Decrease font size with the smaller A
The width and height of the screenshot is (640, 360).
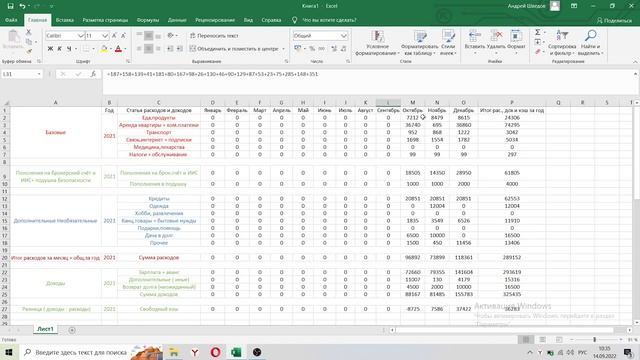pyautogui.click(x=123, y=36)
